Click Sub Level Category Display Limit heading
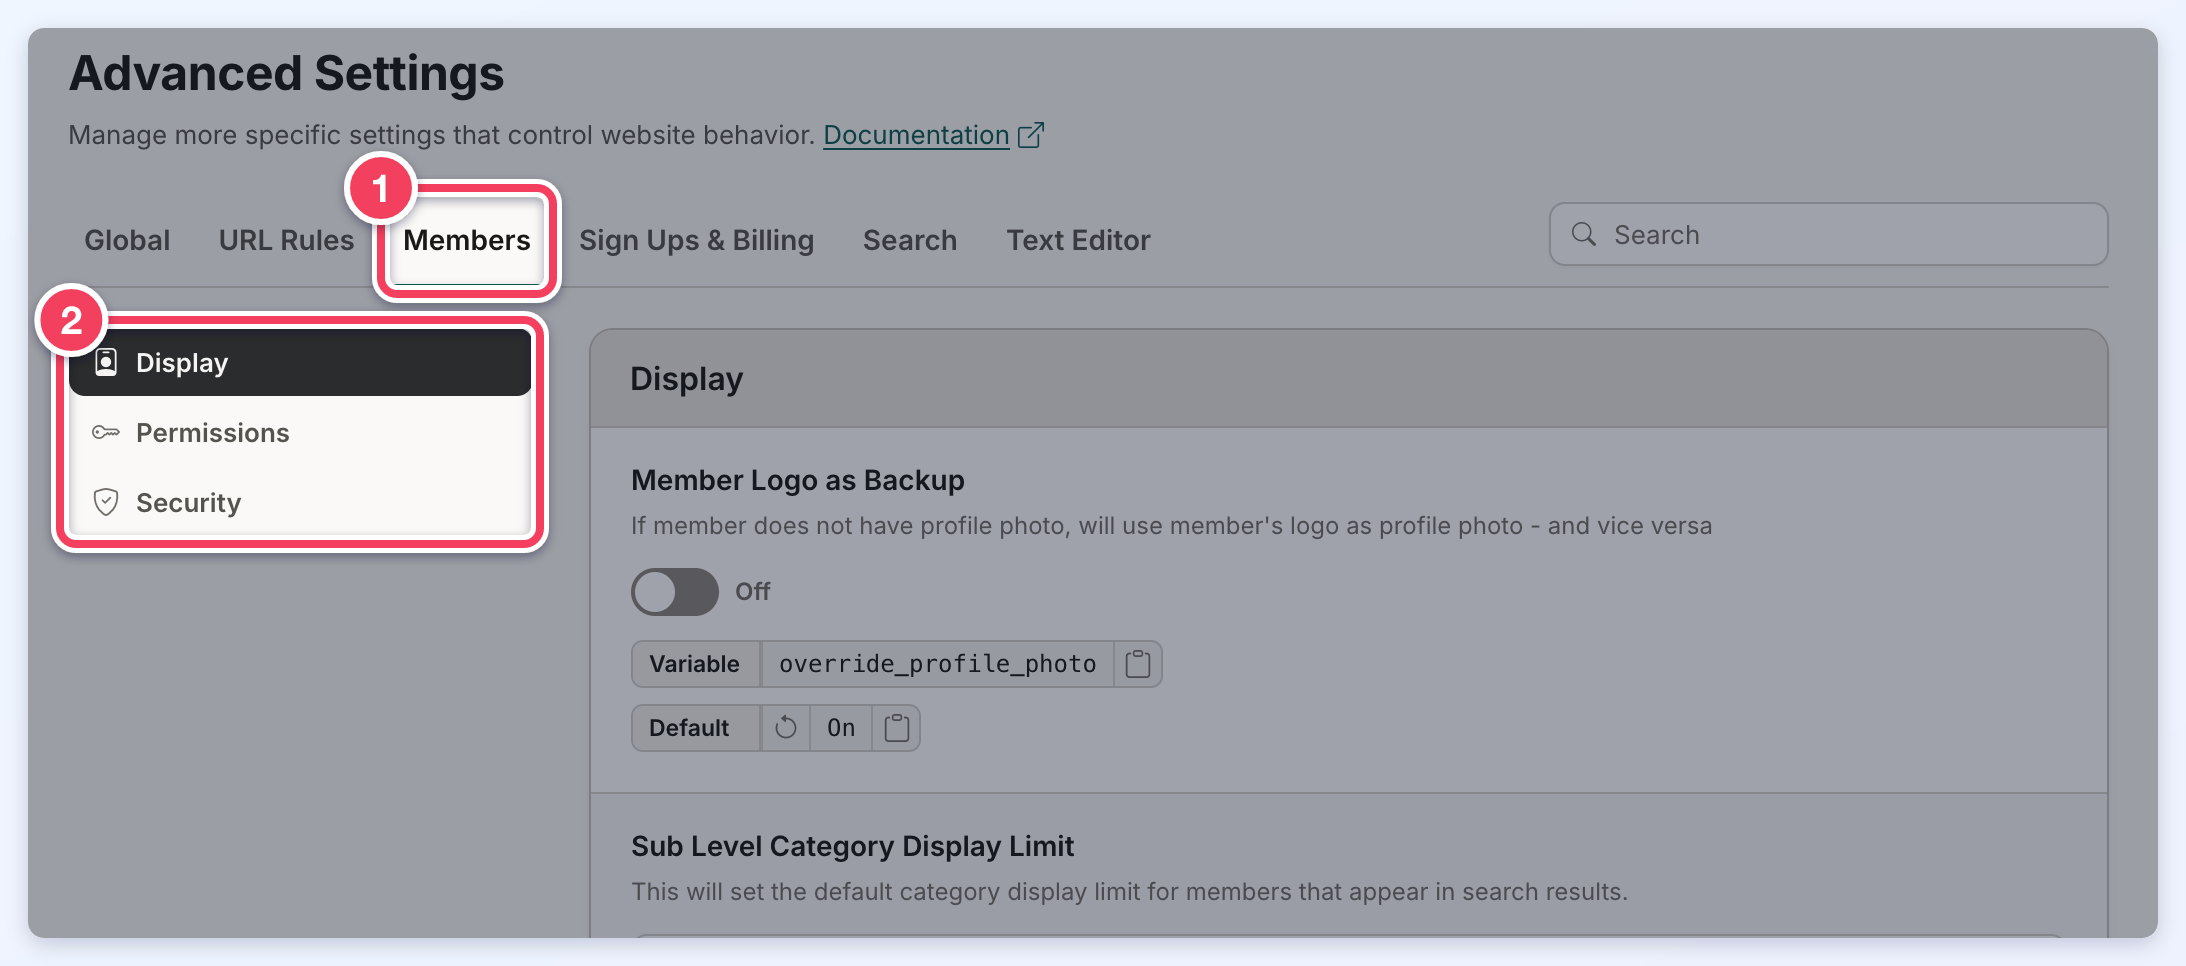The image size is (2186, 966). [x=852, y=846]
